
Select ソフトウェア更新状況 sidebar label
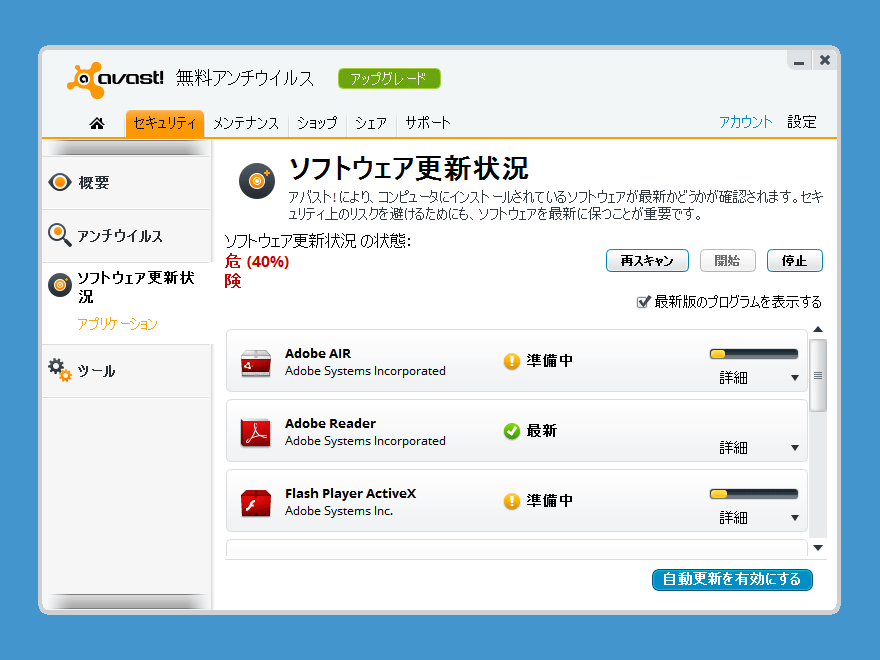(x=136, y=287)
